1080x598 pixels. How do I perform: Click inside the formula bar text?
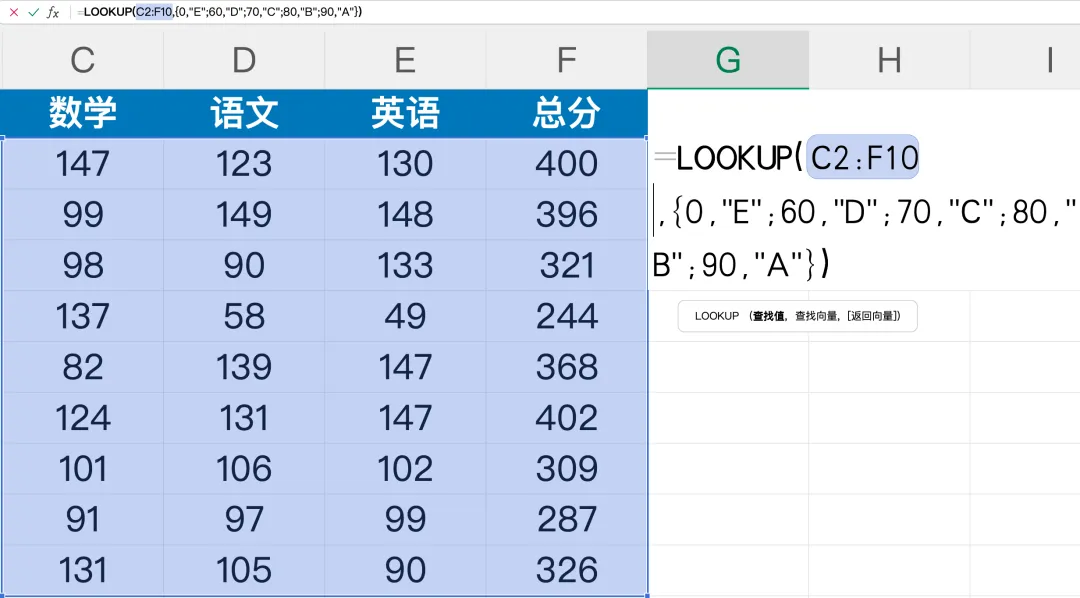pyautogui.click(x=219, y=12)
